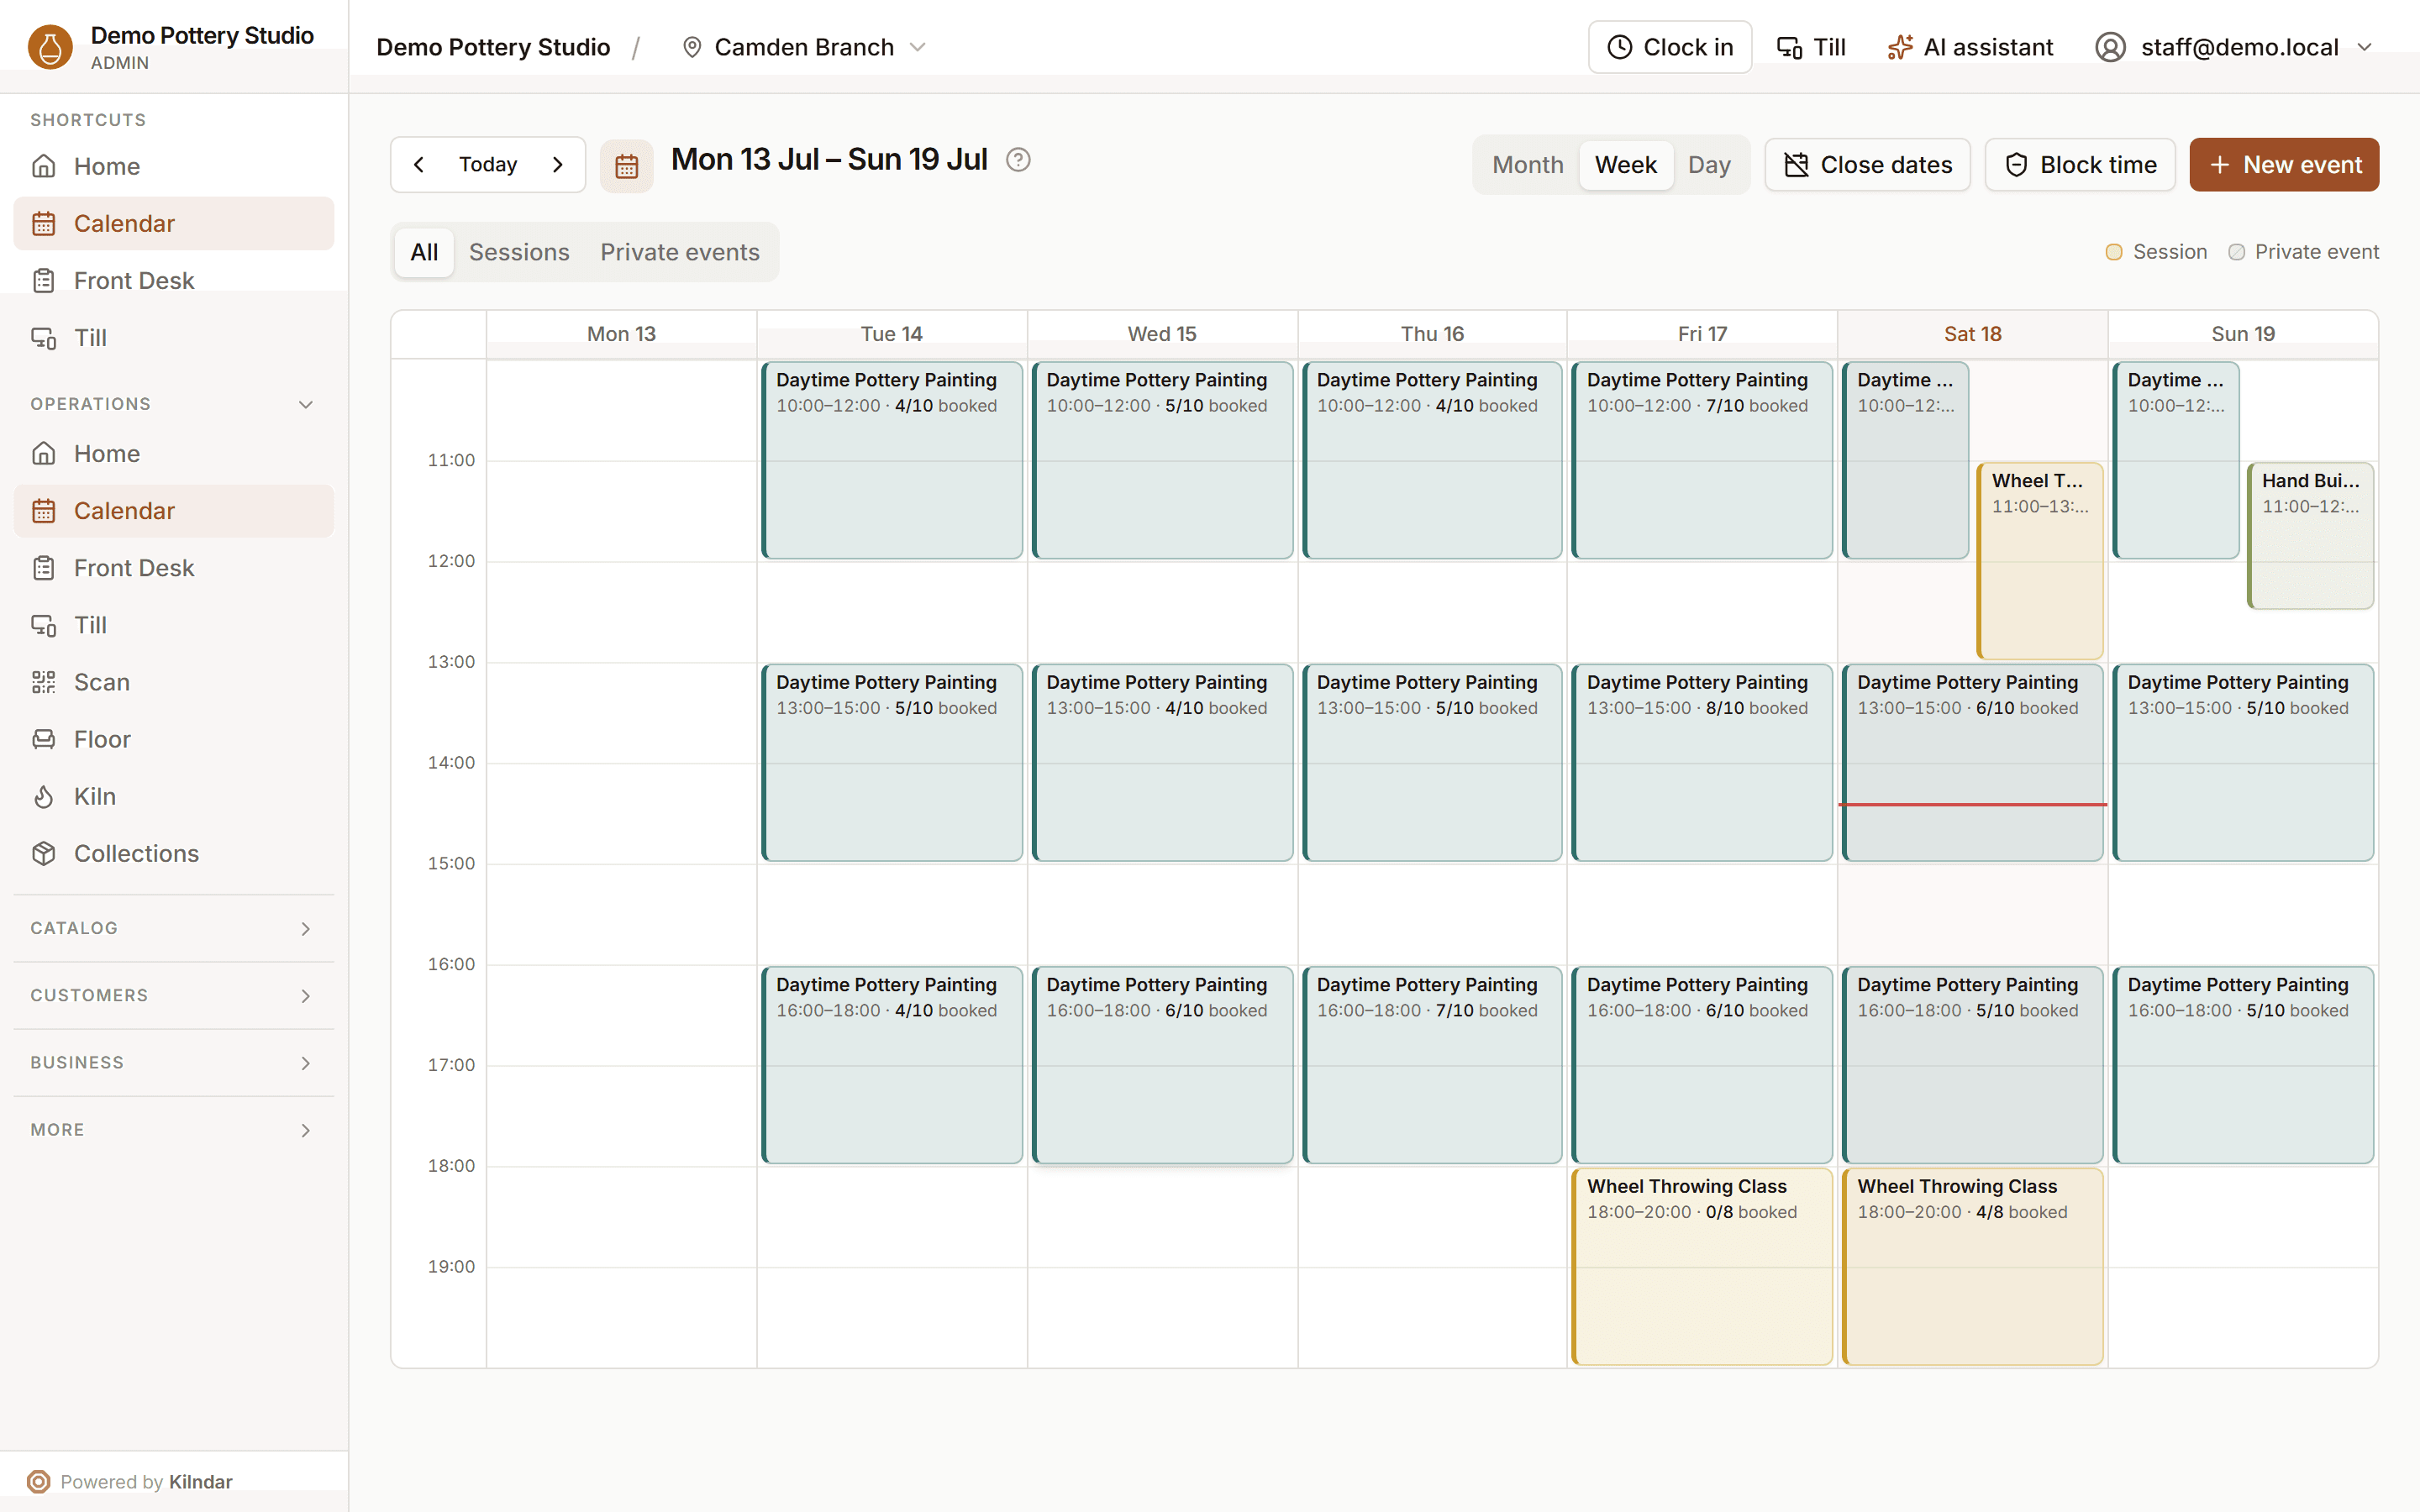The image size is (2420, 1512).
Task: Create a New event
Action: click(2284, 164)
